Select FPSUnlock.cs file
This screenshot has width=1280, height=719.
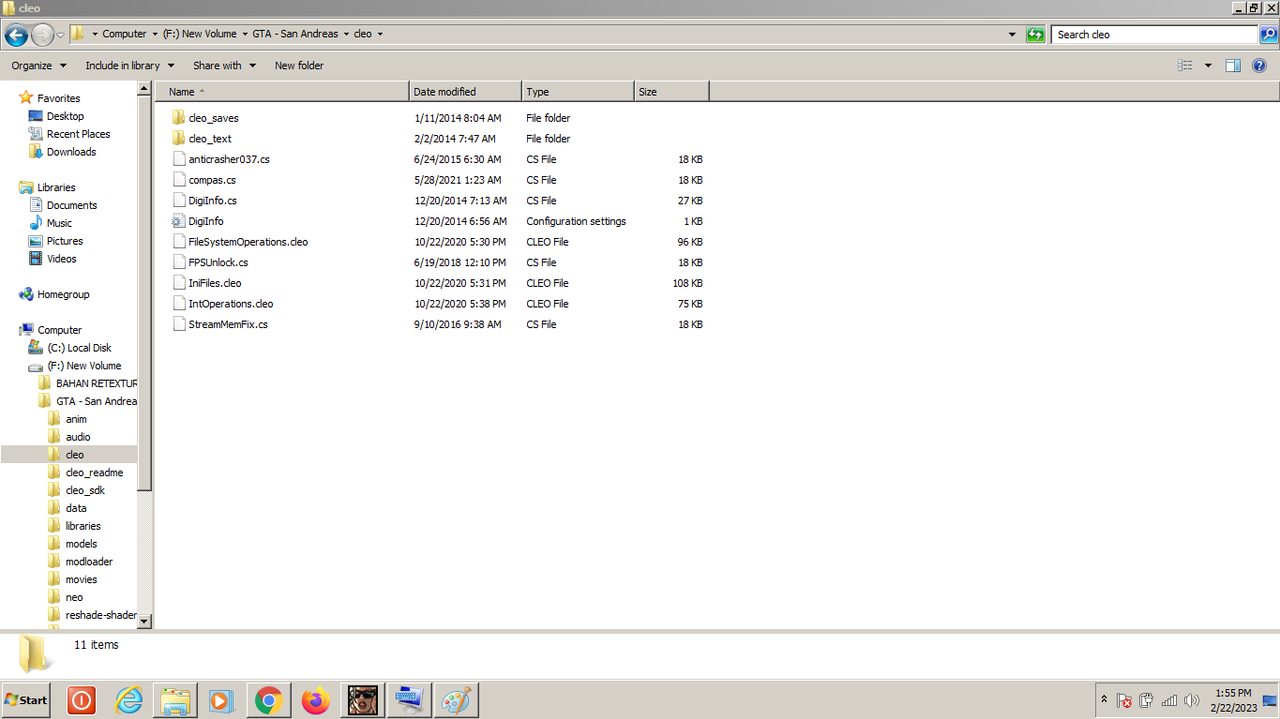(x=218, y=263)
